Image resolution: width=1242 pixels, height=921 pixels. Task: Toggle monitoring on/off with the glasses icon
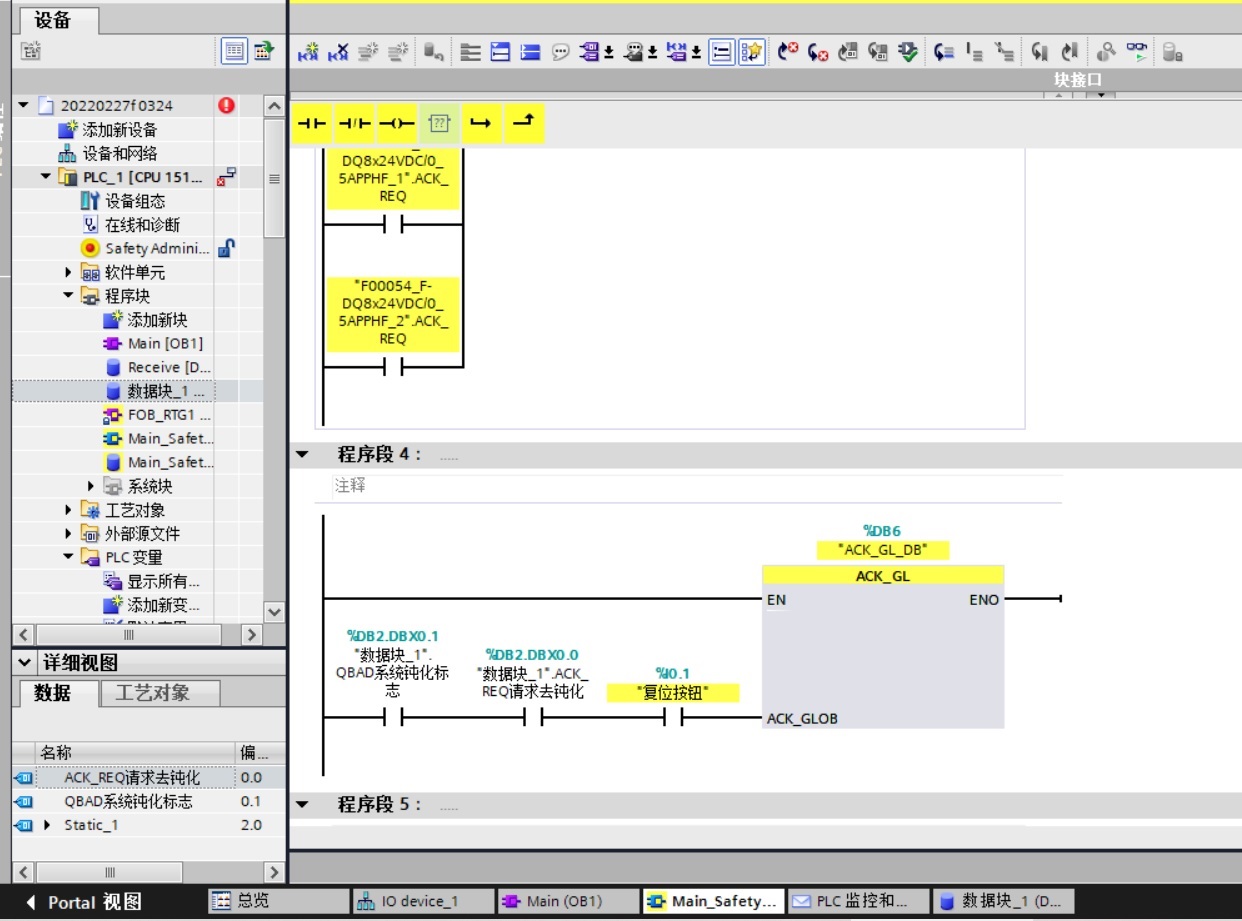[1137, 52]
